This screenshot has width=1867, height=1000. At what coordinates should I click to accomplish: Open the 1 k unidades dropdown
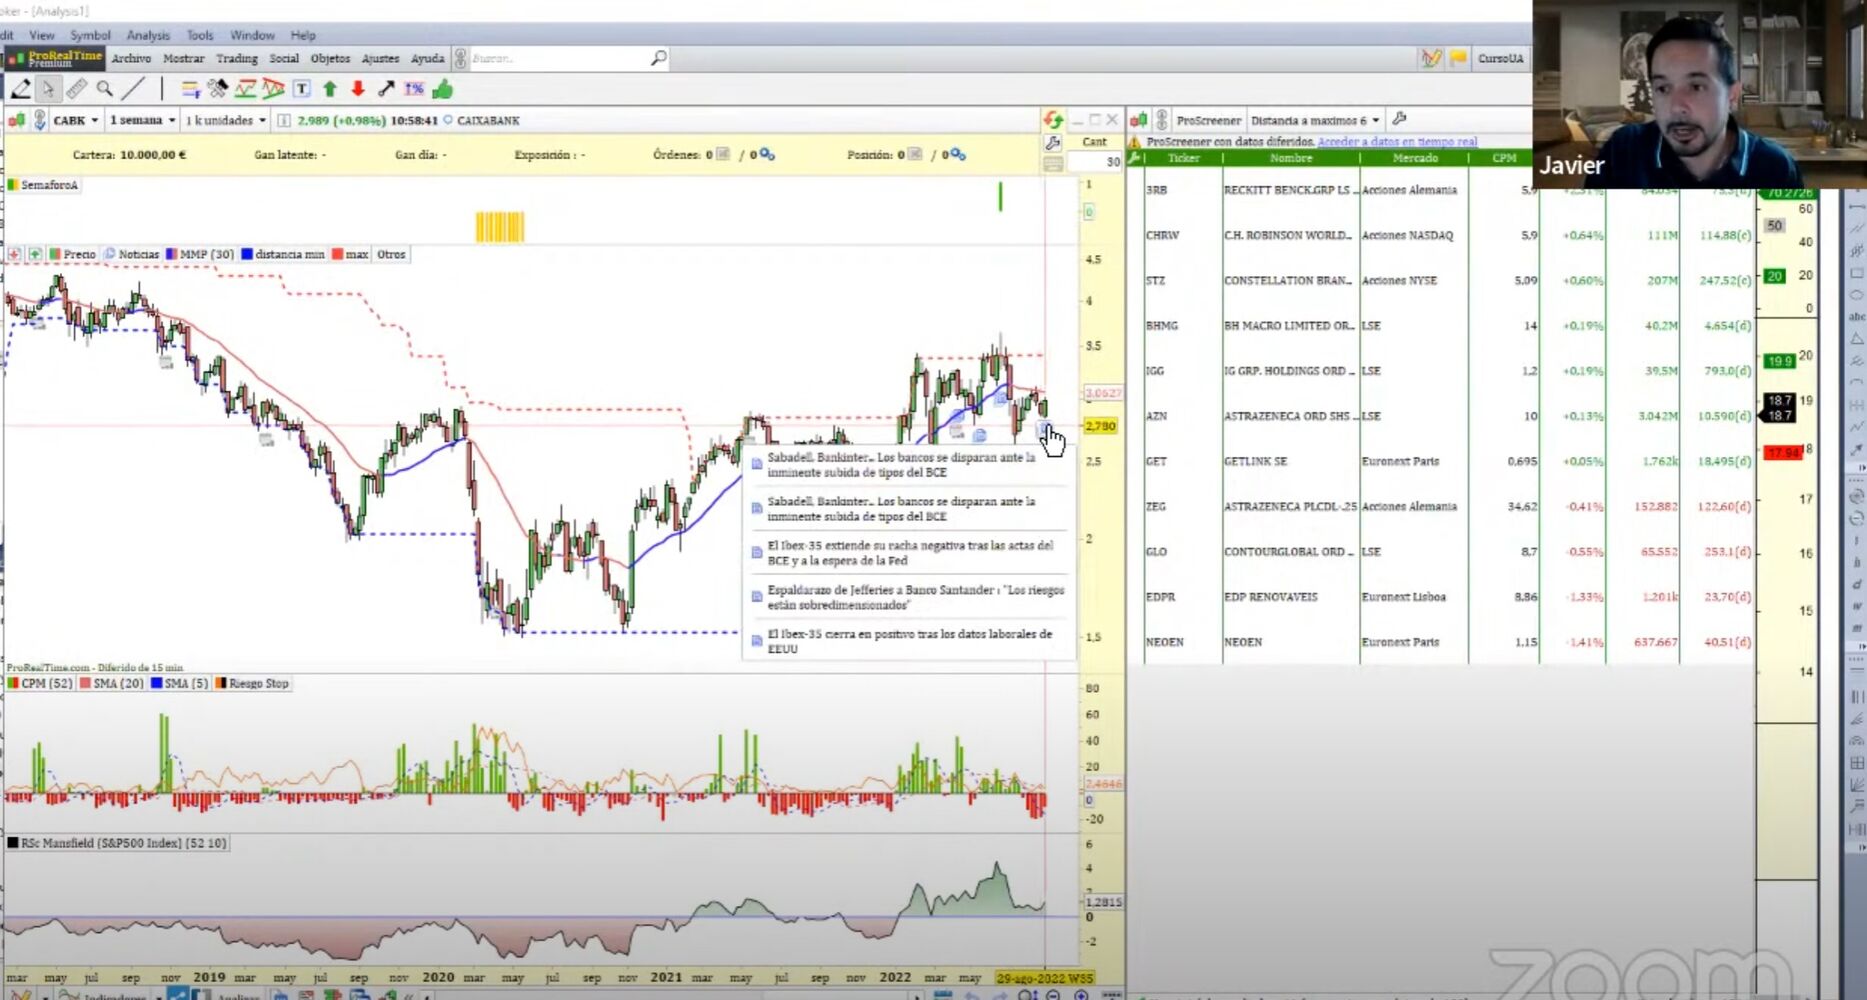click(225, 120)
